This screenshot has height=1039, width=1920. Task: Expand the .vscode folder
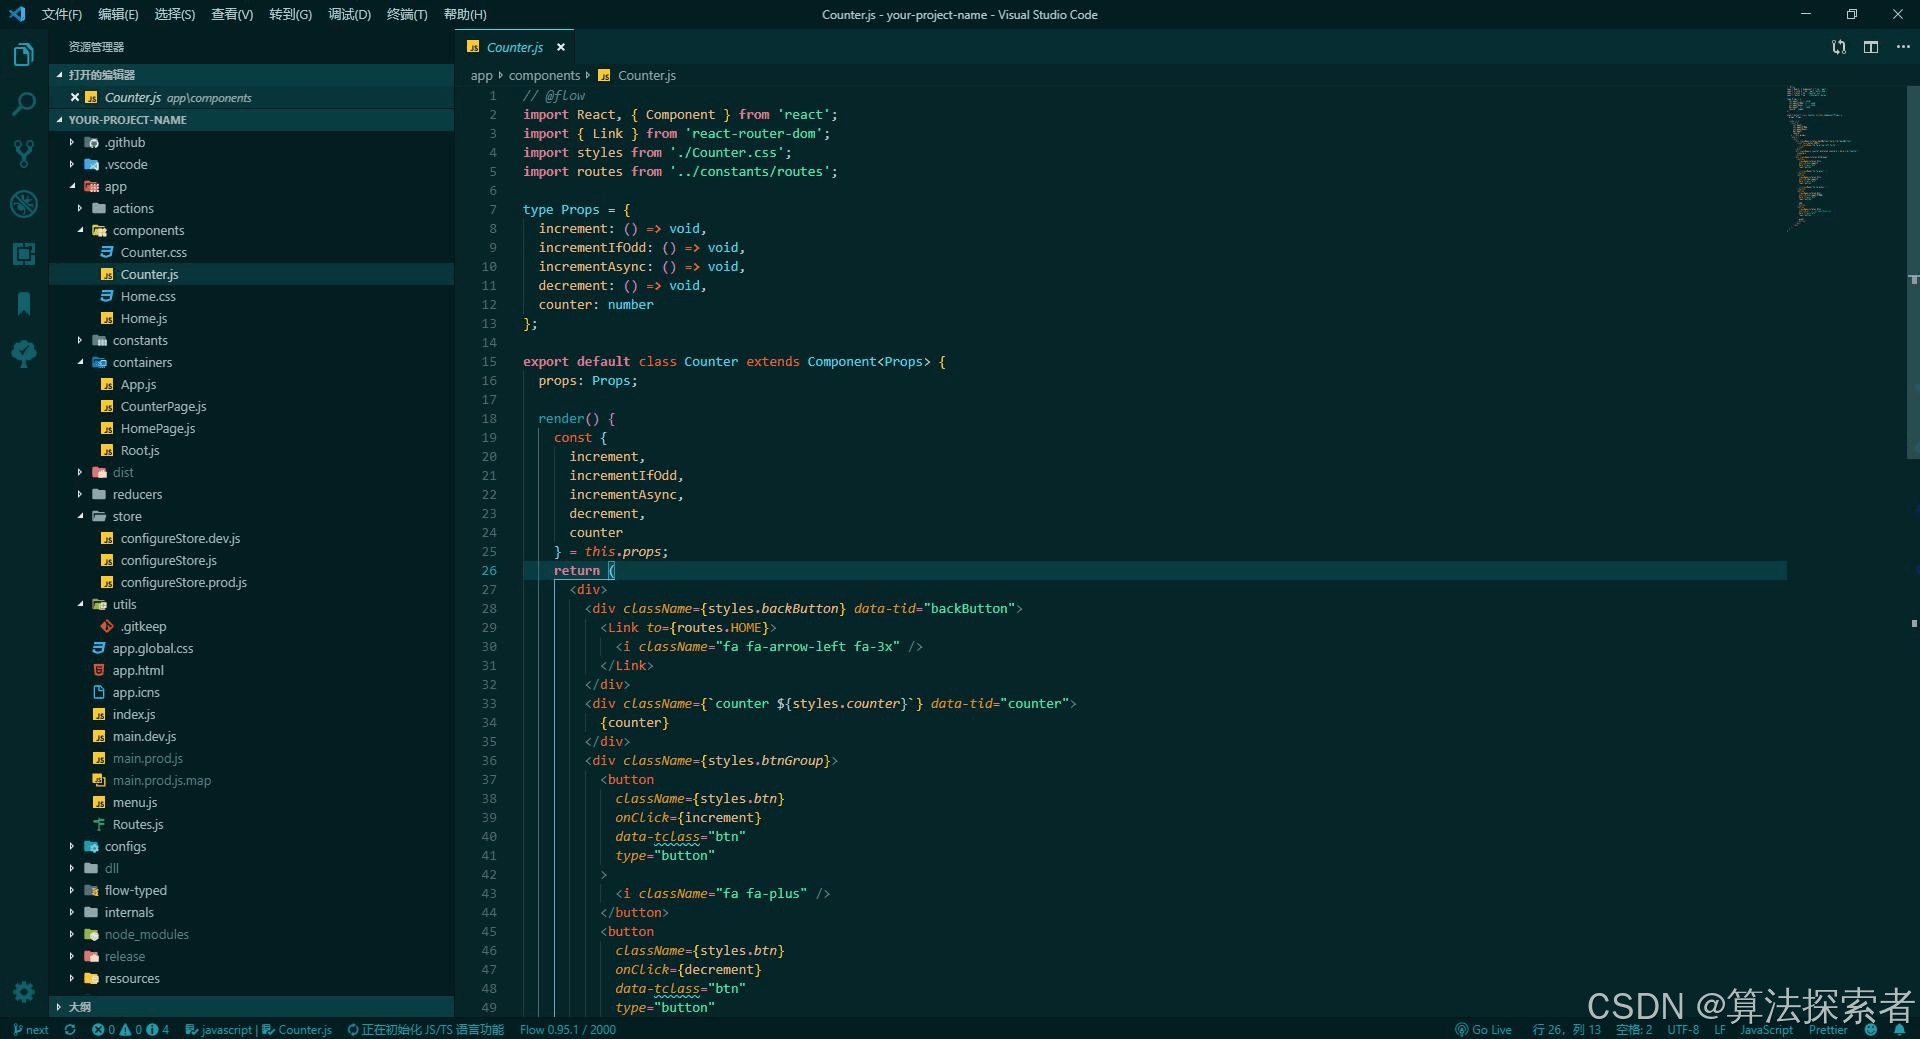click(x=251, y=164)
